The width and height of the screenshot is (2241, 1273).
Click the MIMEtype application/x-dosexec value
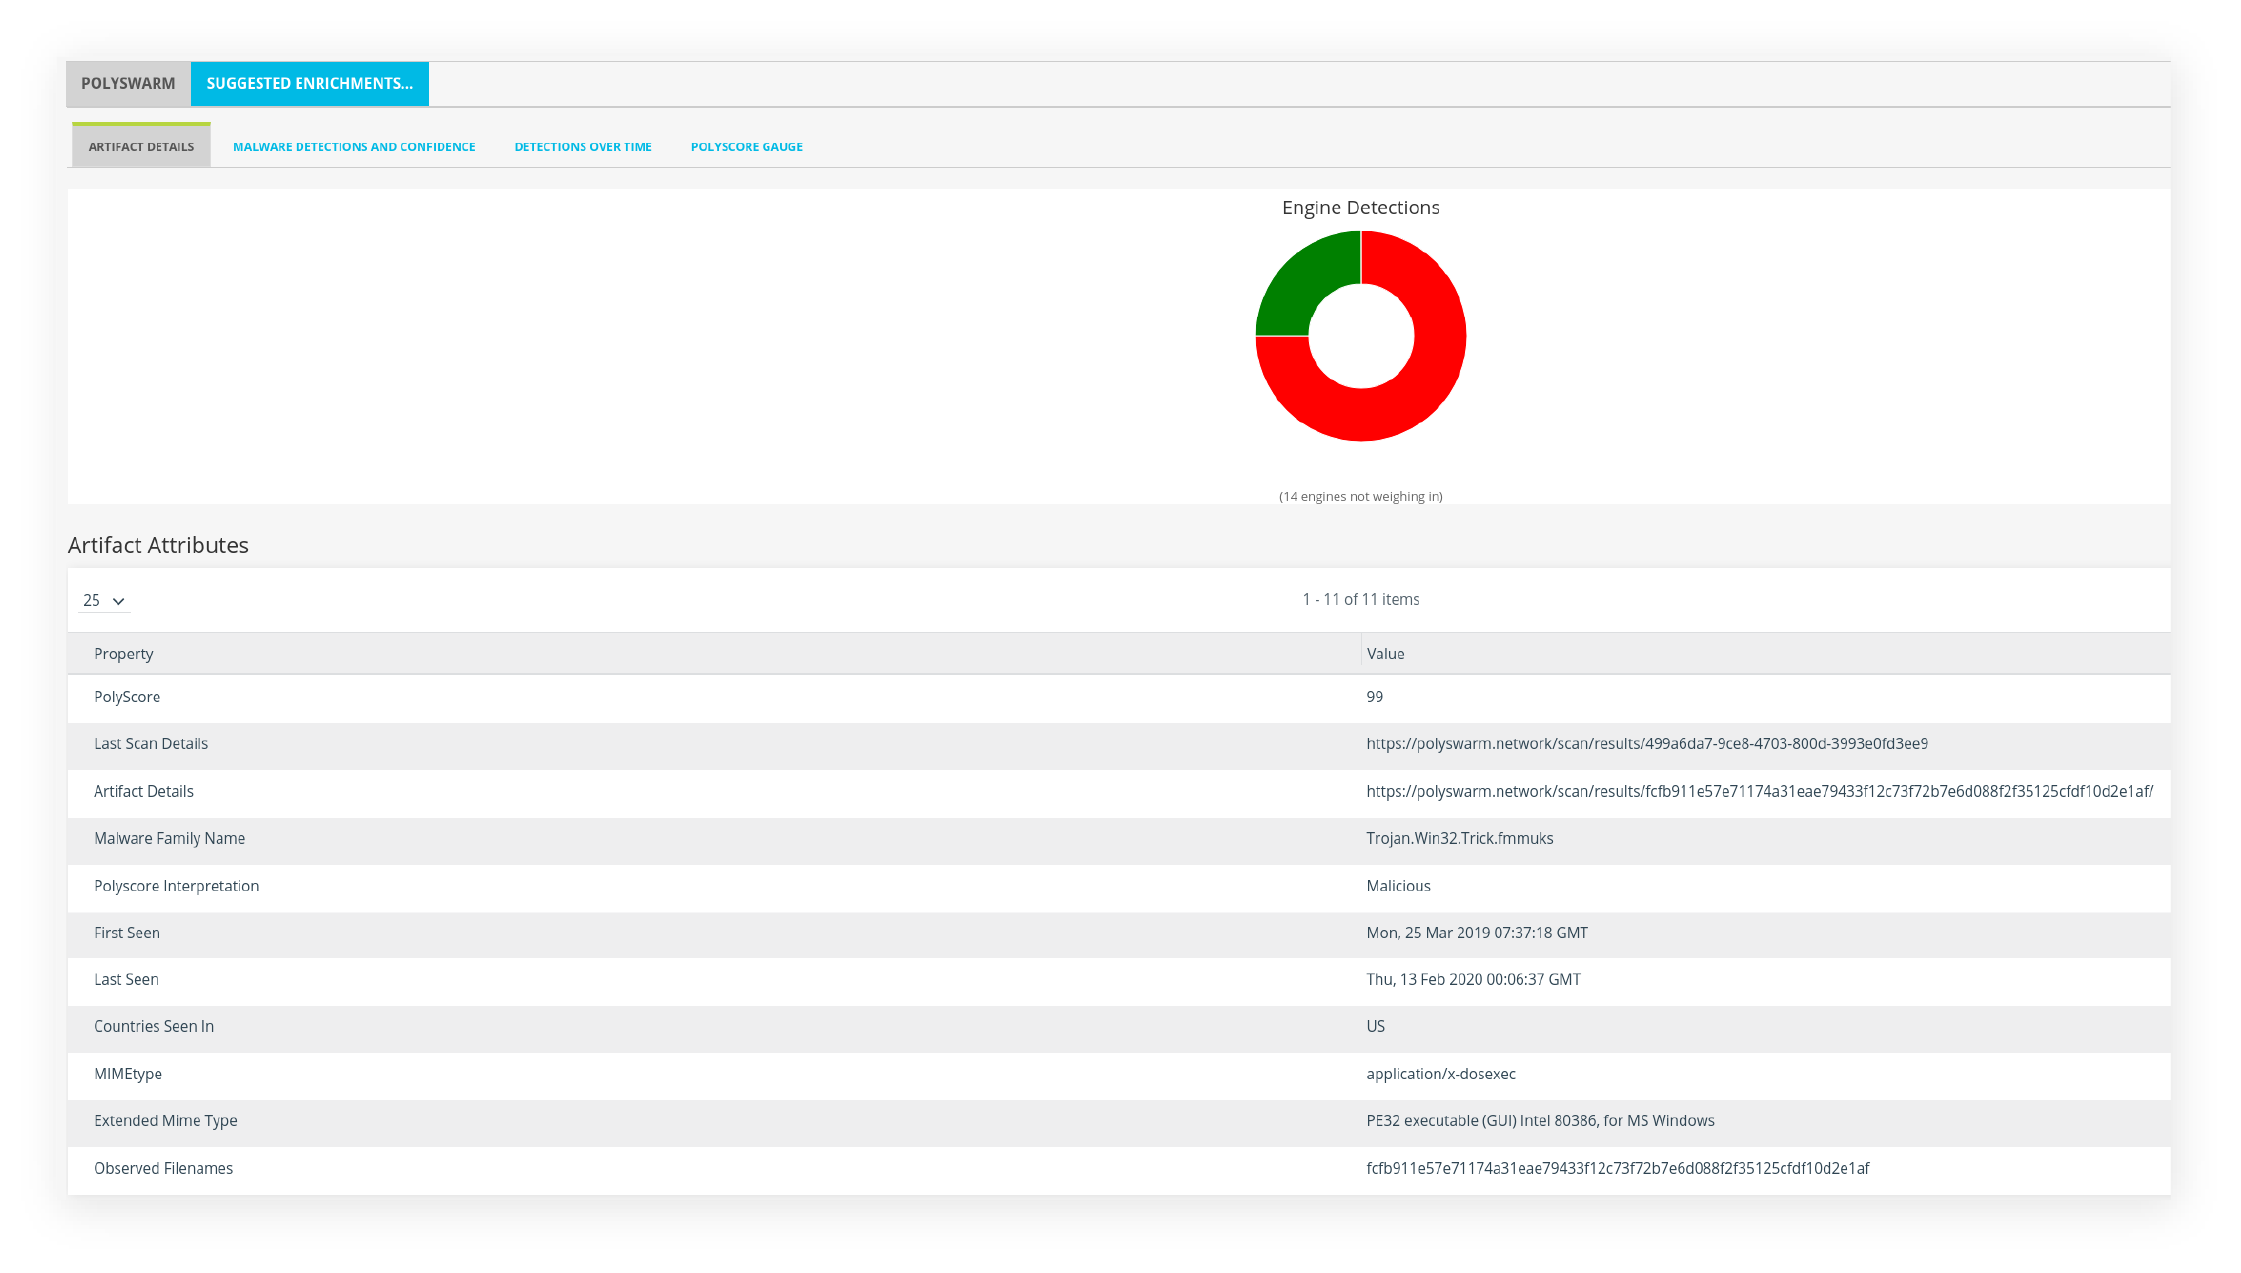(1440, 1074)
